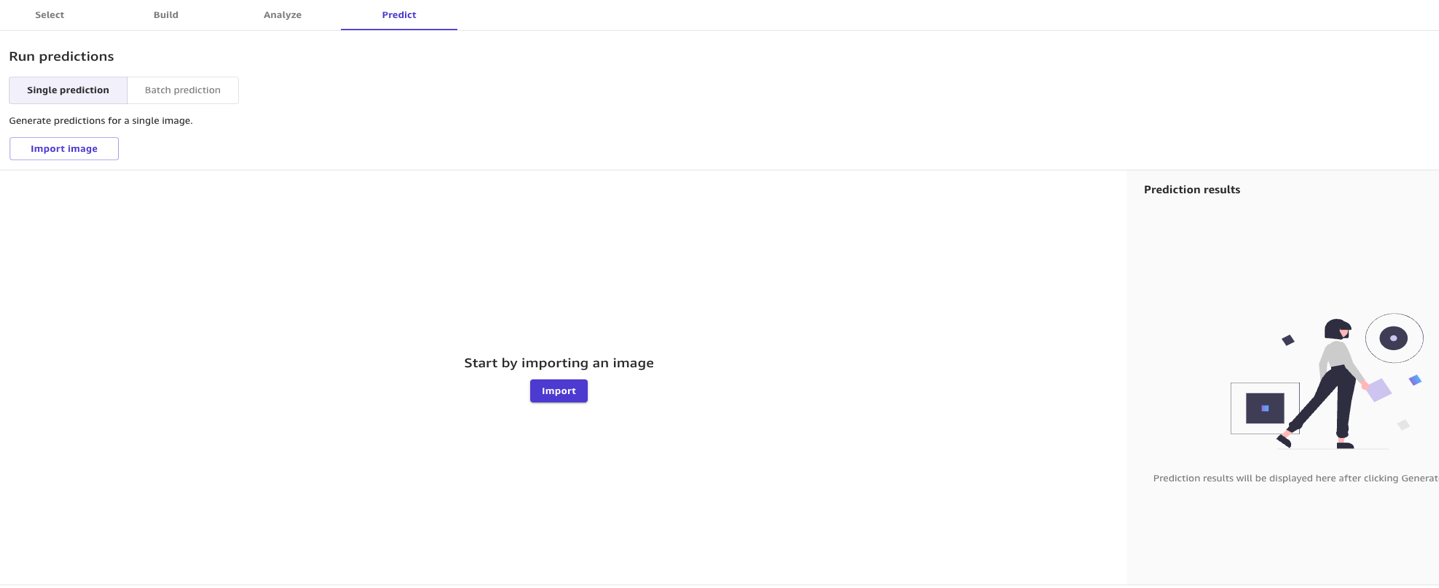Screen dimensions: 1439x588
Task: Click the Single prediction segment label
Action: (x=68, y=90)
